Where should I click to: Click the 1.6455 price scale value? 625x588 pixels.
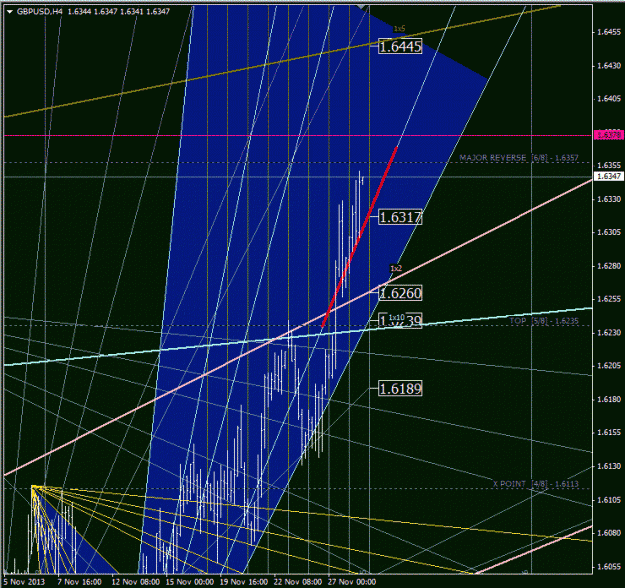609,32
